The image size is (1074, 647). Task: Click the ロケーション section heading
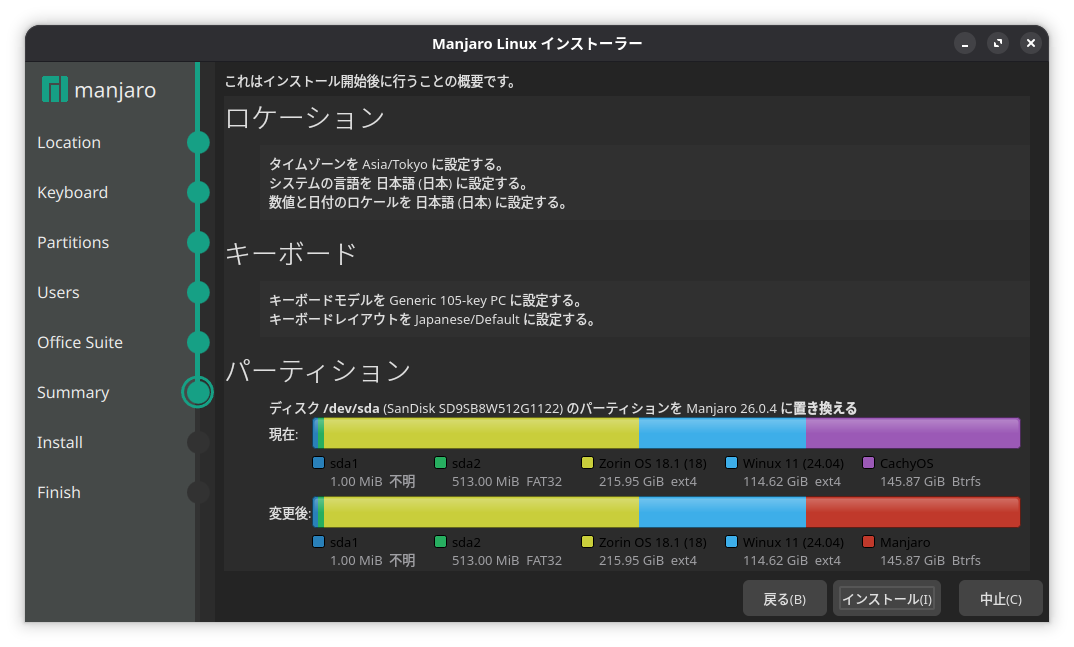pyautogui.click(x=305, y=118)
